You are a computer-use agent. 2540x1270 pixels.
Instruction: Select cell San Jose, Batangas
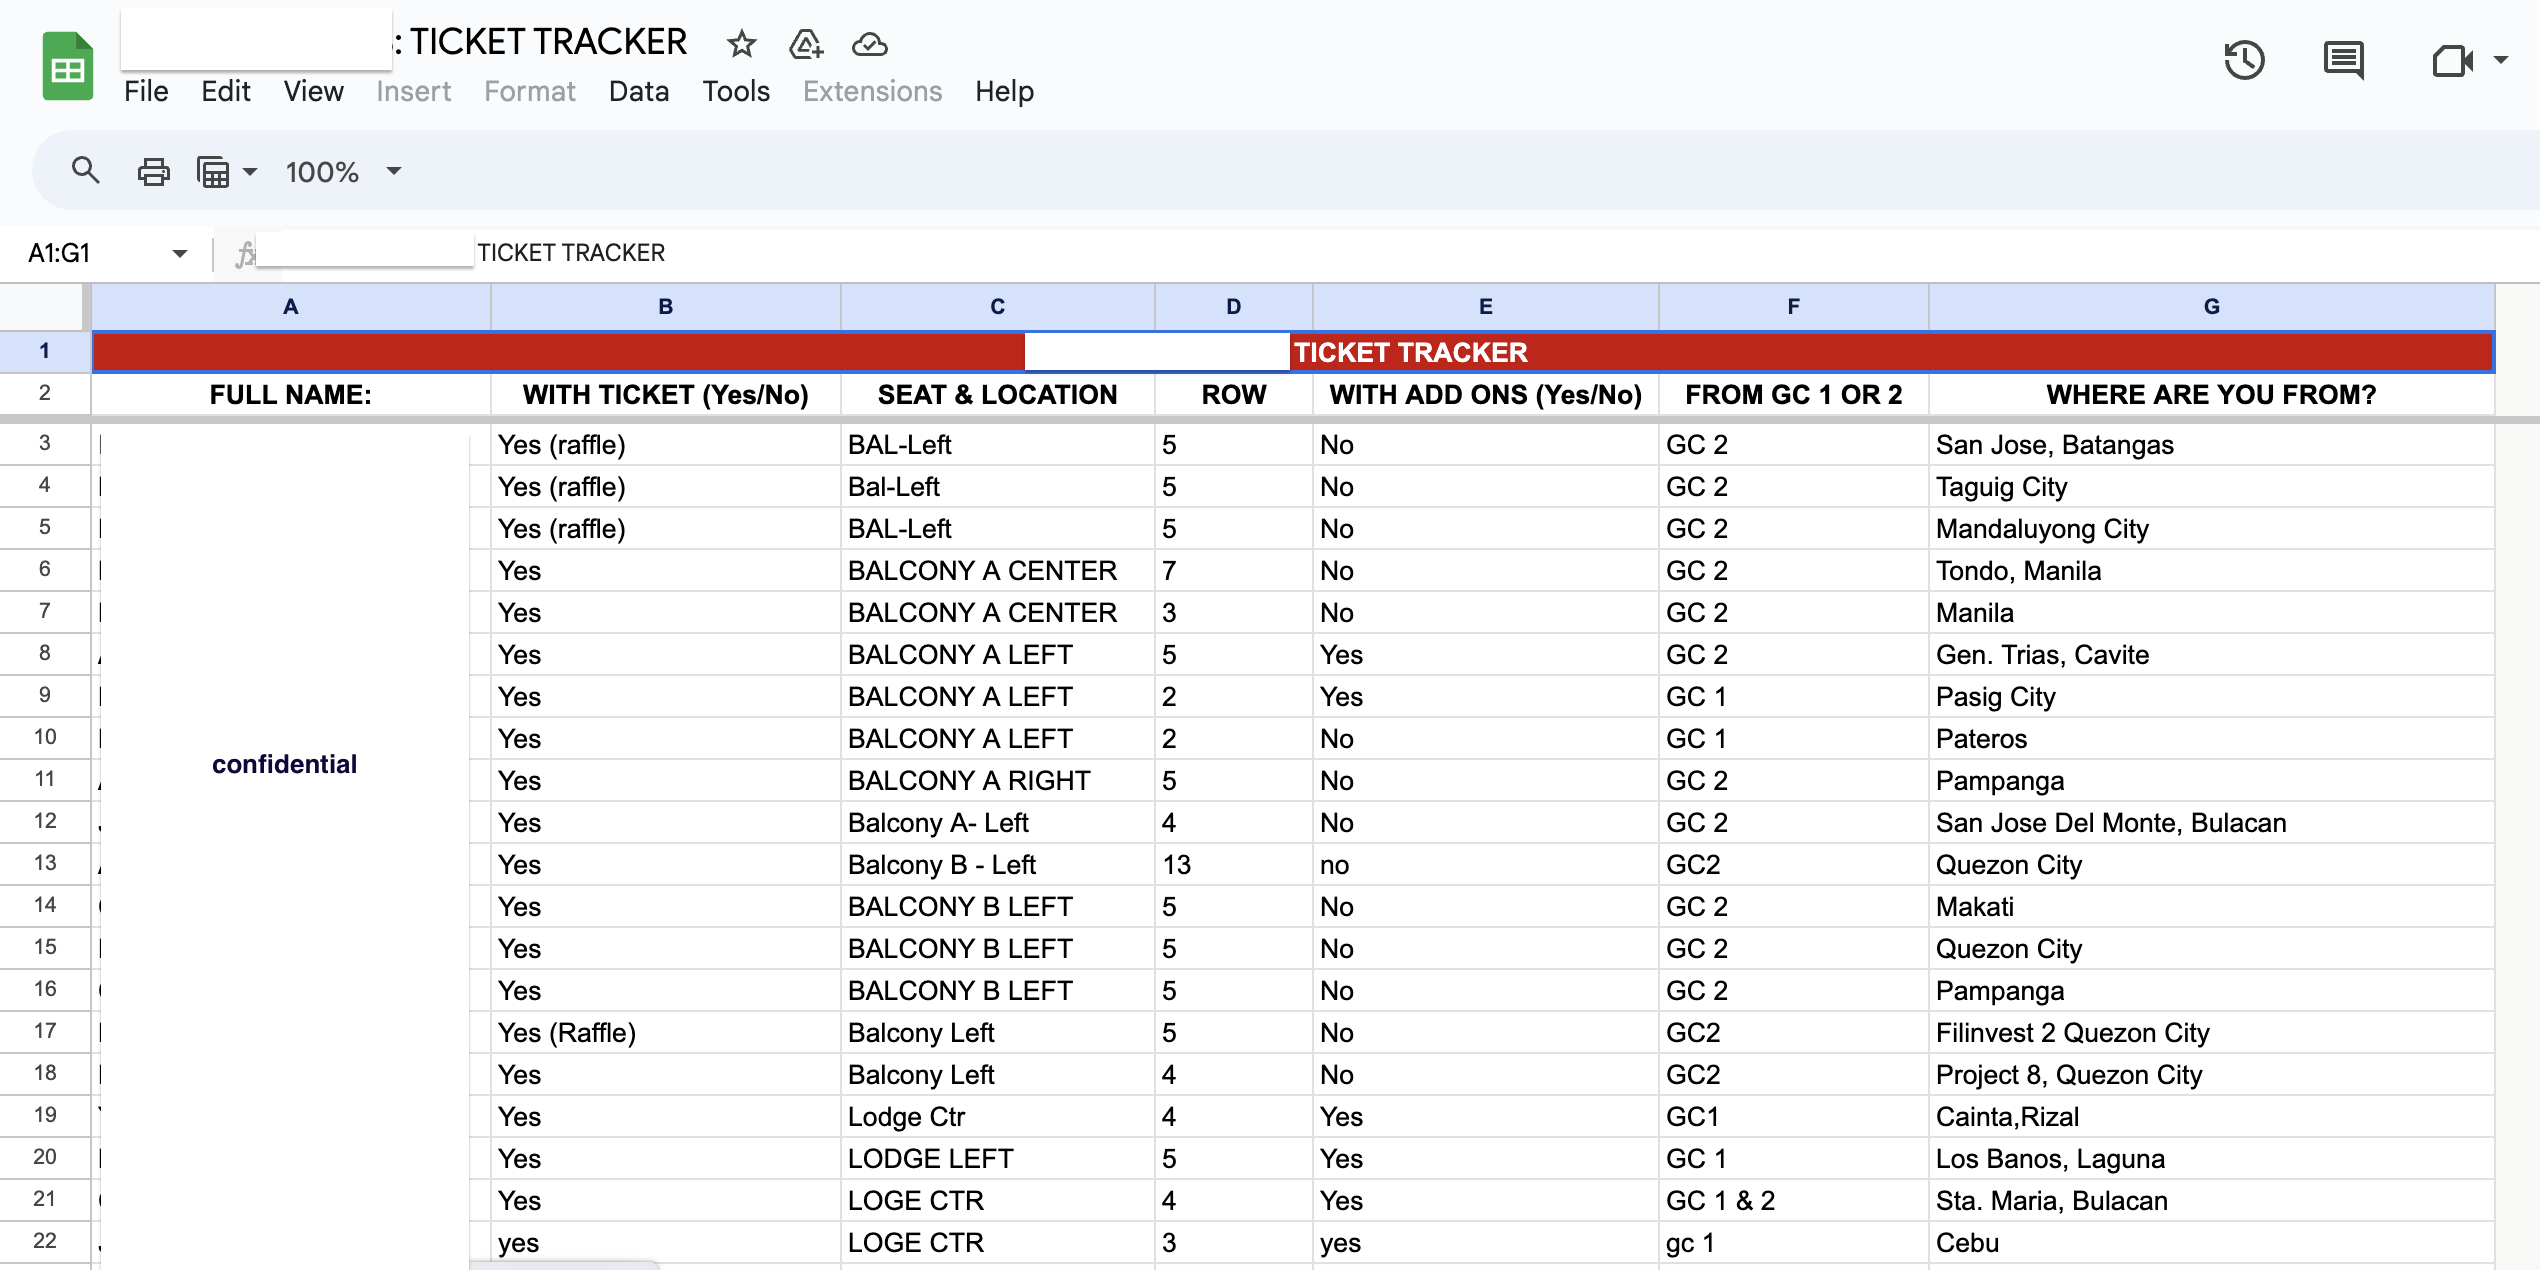tap(2212, 445)
